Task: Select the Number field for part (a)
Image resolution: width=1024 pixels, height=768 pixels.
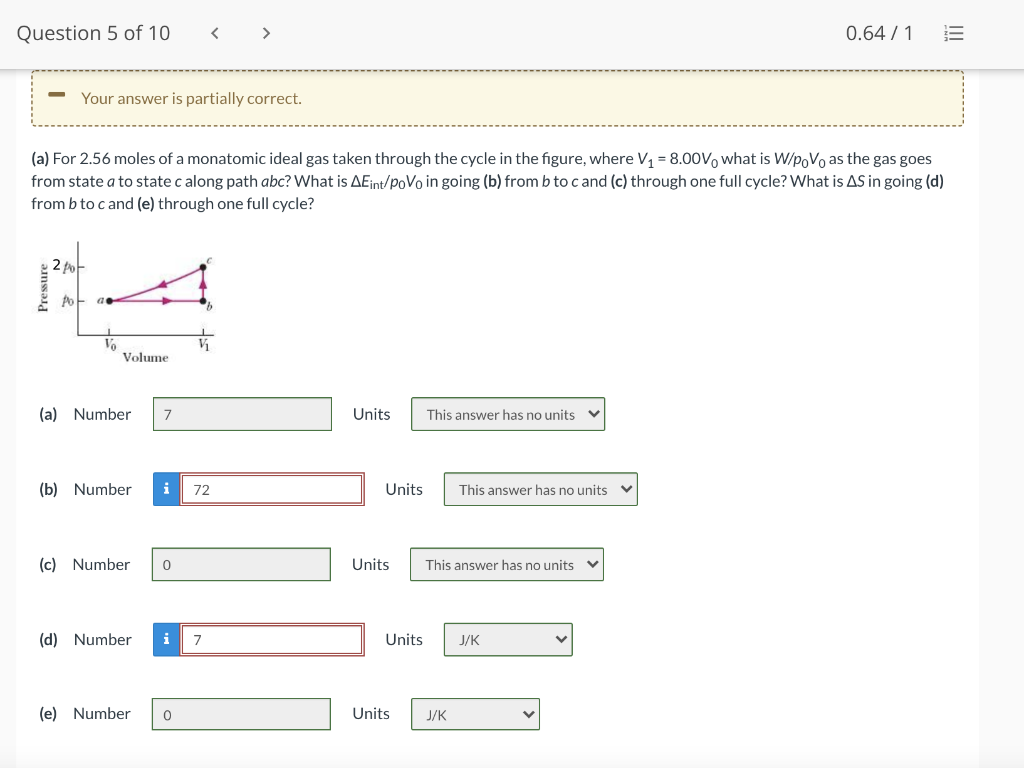Action: click(242, 414)
